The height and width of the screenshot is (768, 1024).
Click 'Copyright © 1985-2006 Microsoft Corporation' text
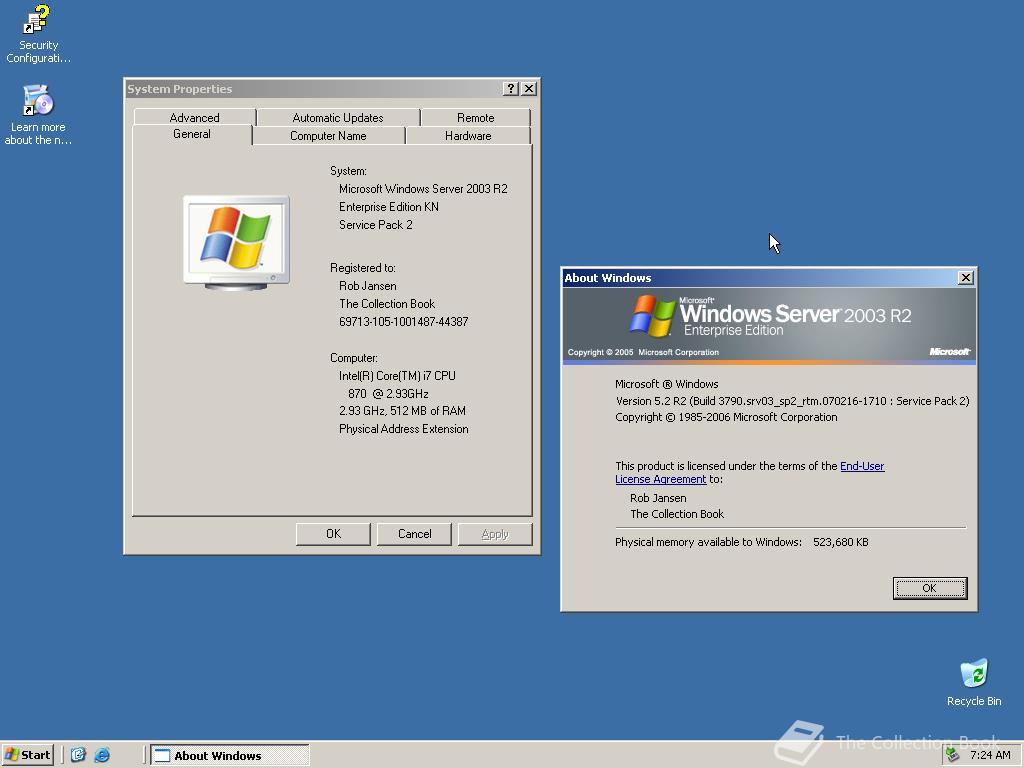(x=726, y=417)
